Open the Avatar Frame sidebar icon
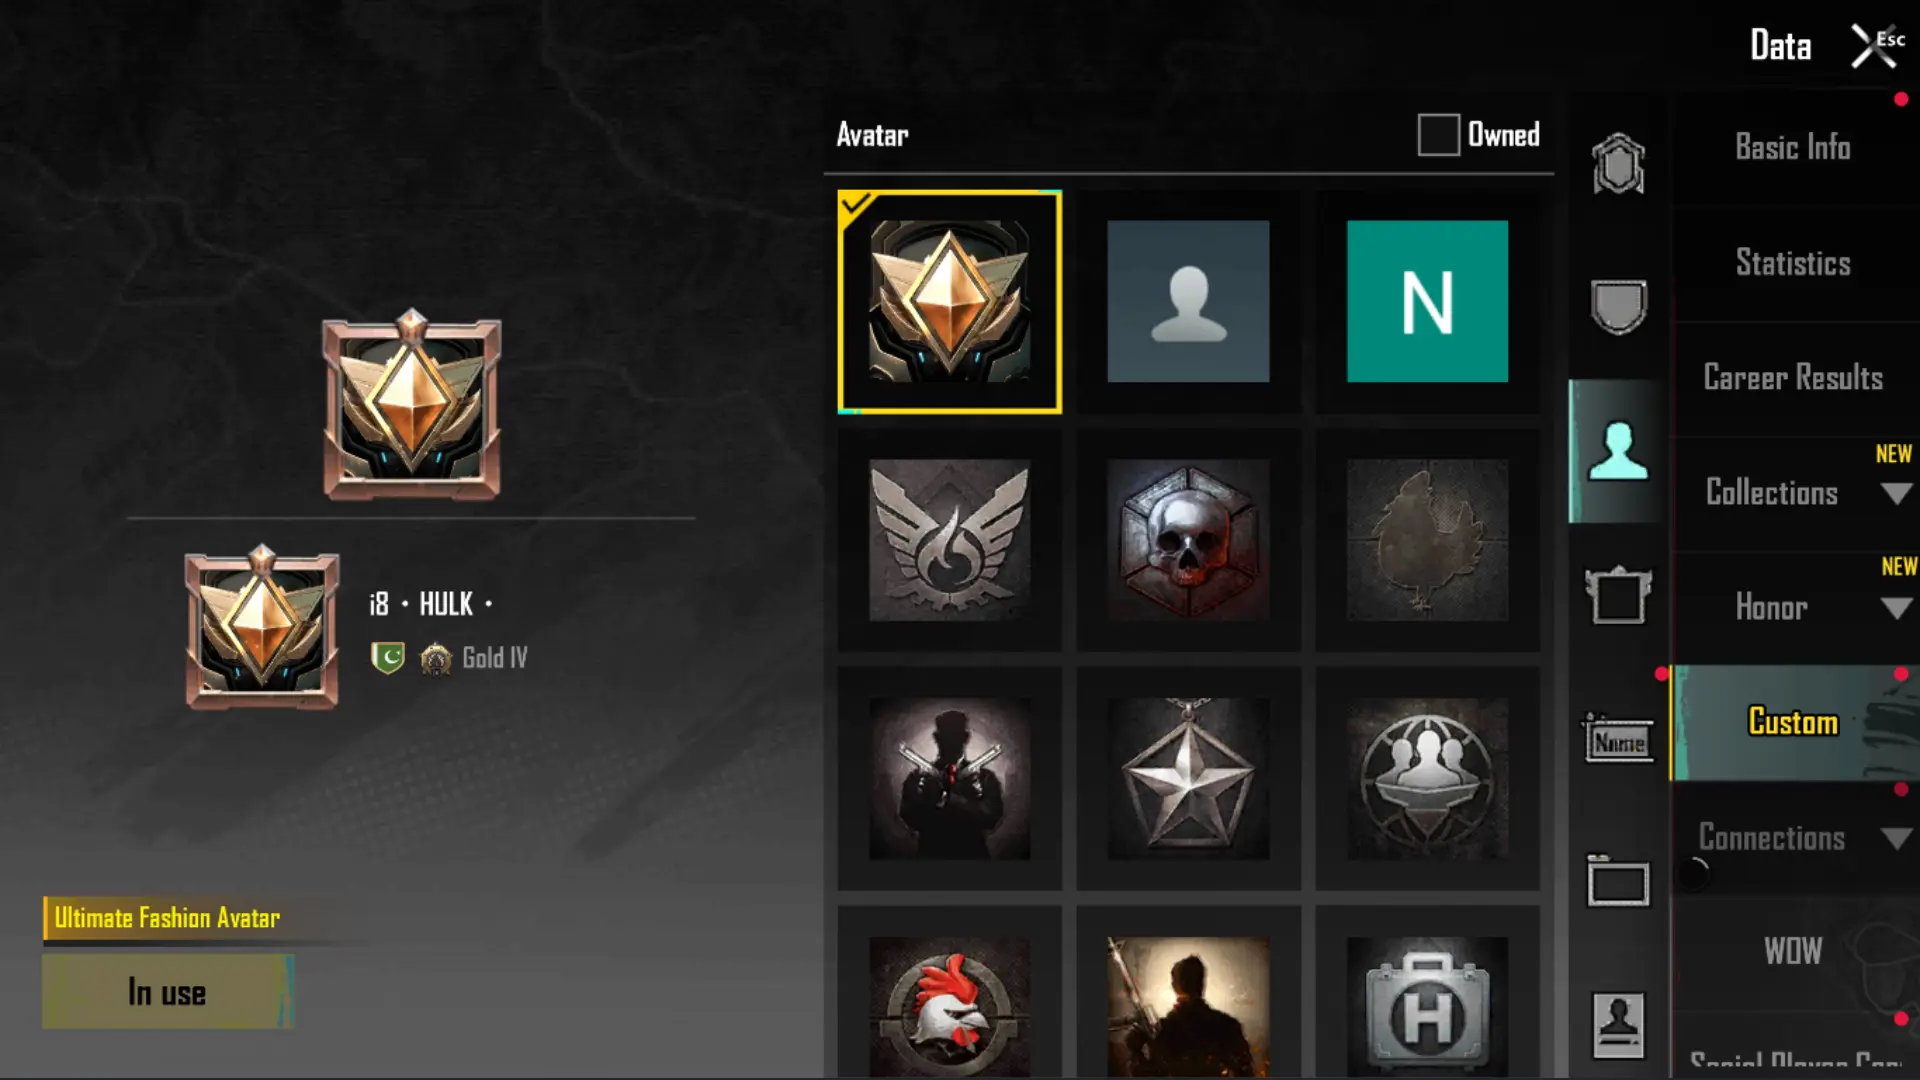1920x1080 pixels. [1618, 596]
